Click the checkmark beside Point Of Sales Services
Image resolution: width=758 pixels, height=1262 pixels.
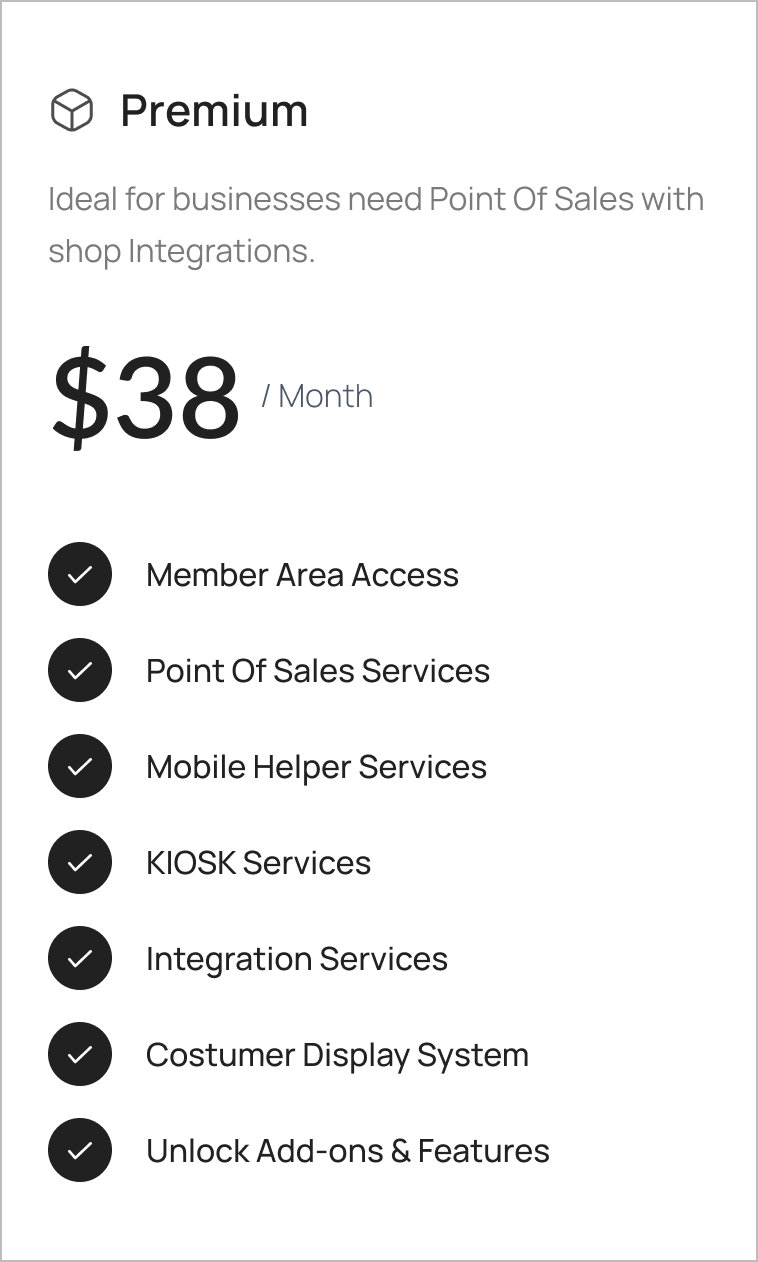79,670
